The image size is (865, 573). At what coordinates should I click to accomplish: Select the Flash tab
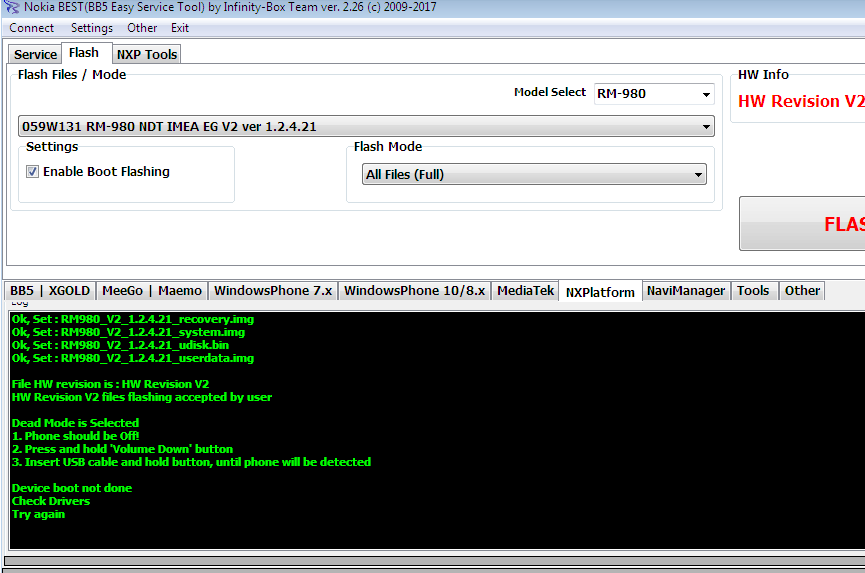tap(84, 52)
